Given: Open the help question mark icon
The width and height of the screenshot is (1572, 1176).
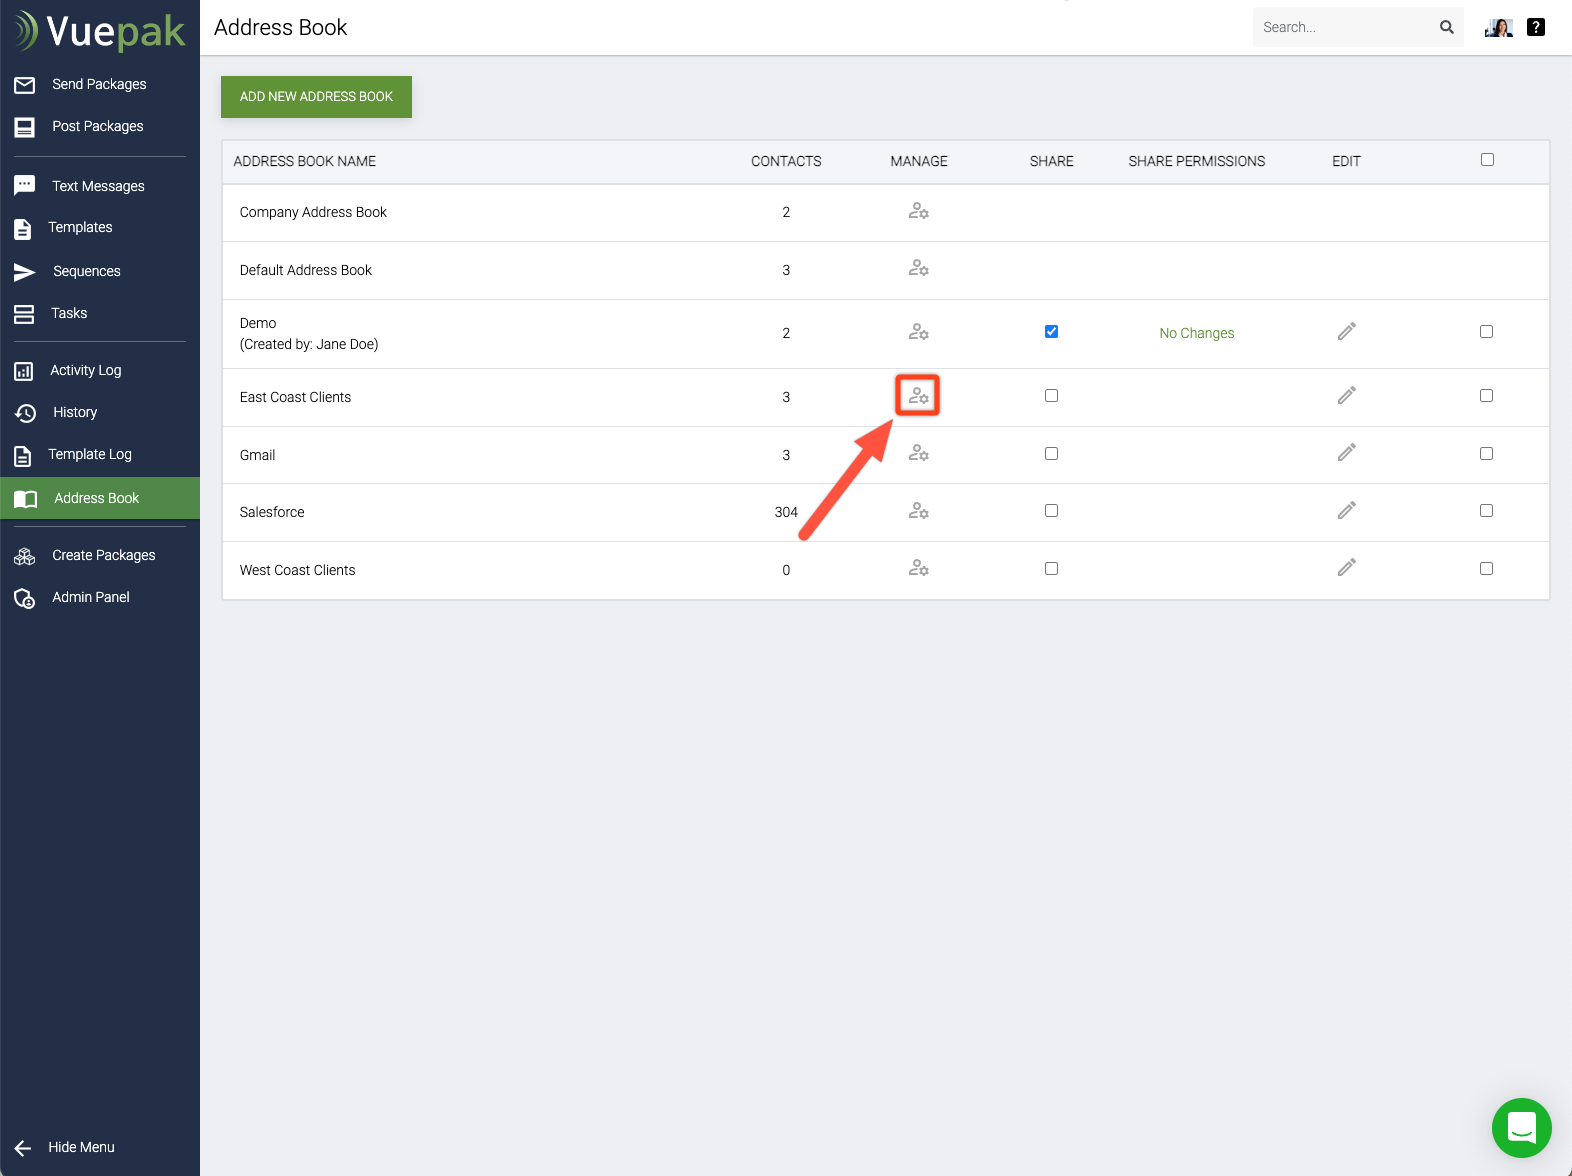Looking at the screenshot, I should (1535, 27).
